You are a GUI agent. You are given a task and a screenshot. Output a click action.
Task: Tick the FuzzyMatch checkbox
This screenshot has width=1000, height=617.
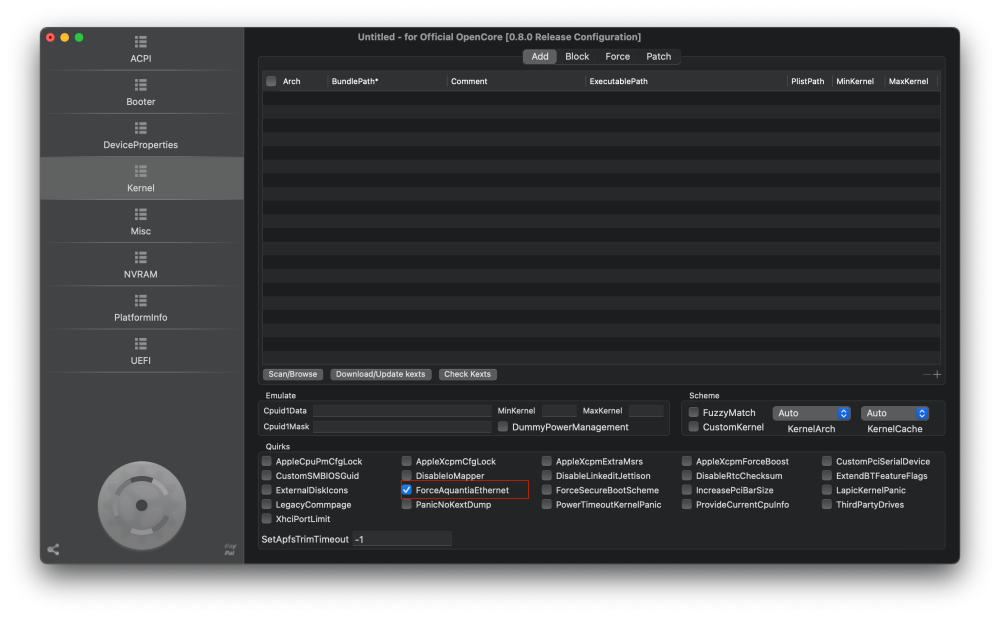pyautogui.click(x=693, y=413)
